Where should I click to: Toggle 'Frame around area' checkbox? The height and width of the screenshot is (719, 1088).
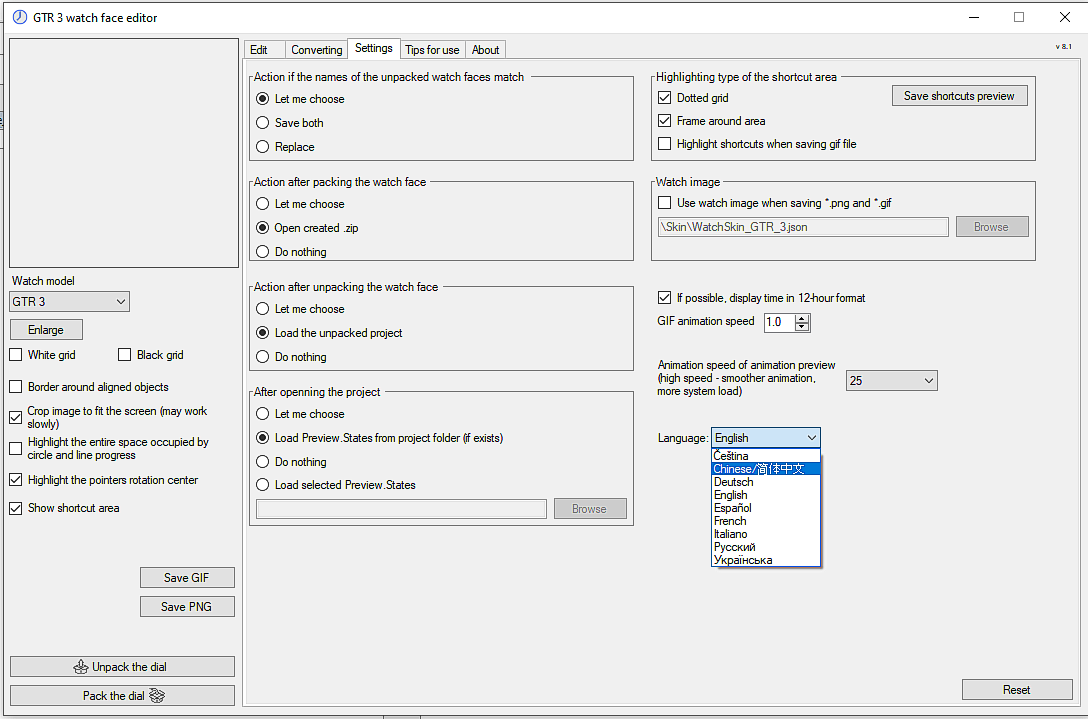tap(664, 121)
